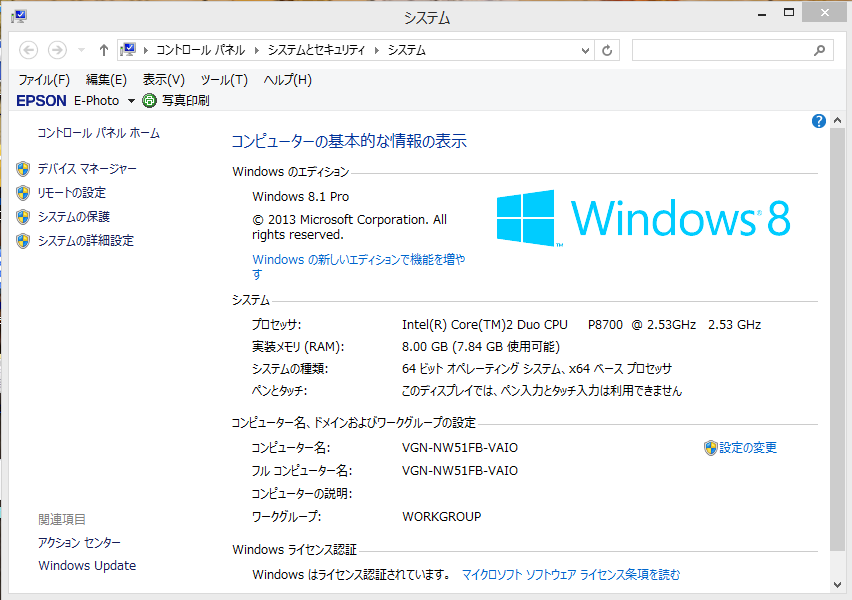The image size is (852, 600).
Task: Open the ツール(T) menu
Action: tap(224, 80)
